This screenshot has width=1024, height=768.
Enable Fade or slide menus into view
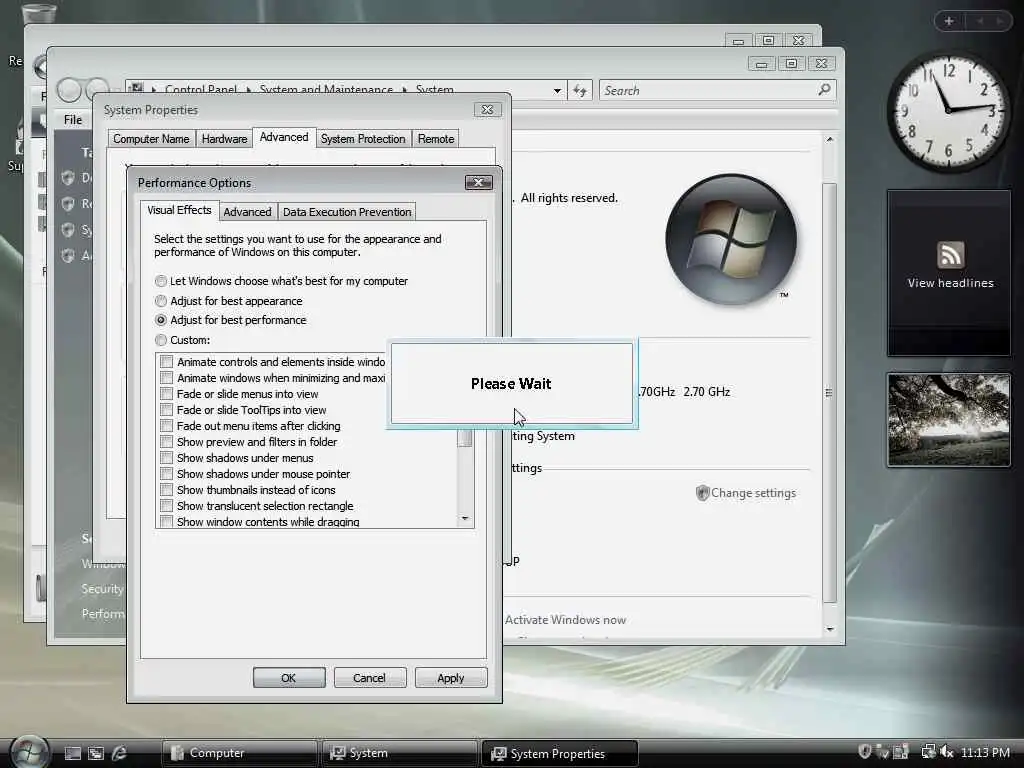click(167, 394)
